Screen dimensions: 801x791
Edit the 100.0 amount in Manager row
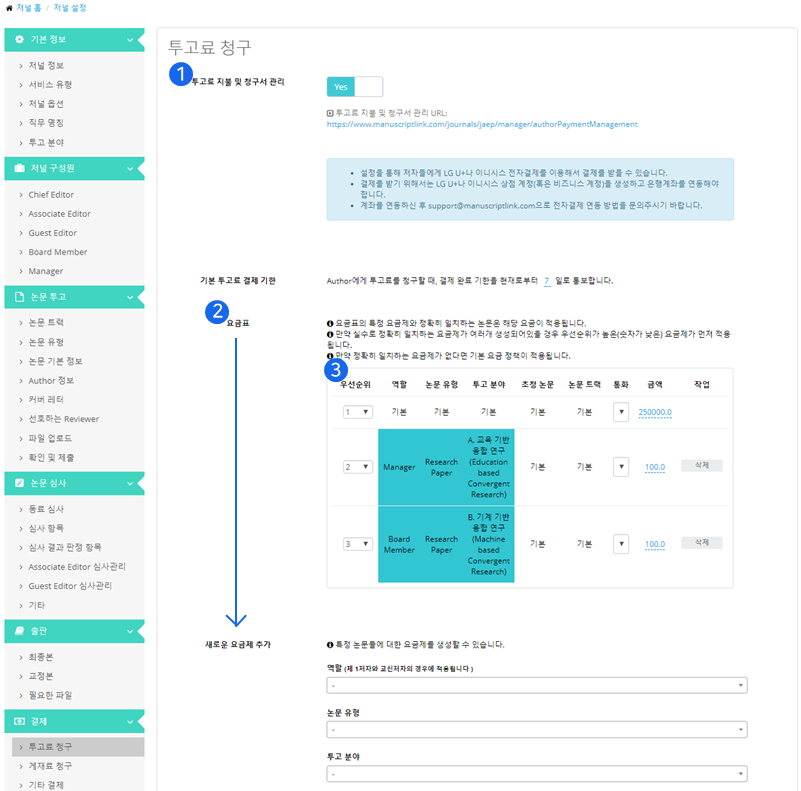[x=655, y=467]
